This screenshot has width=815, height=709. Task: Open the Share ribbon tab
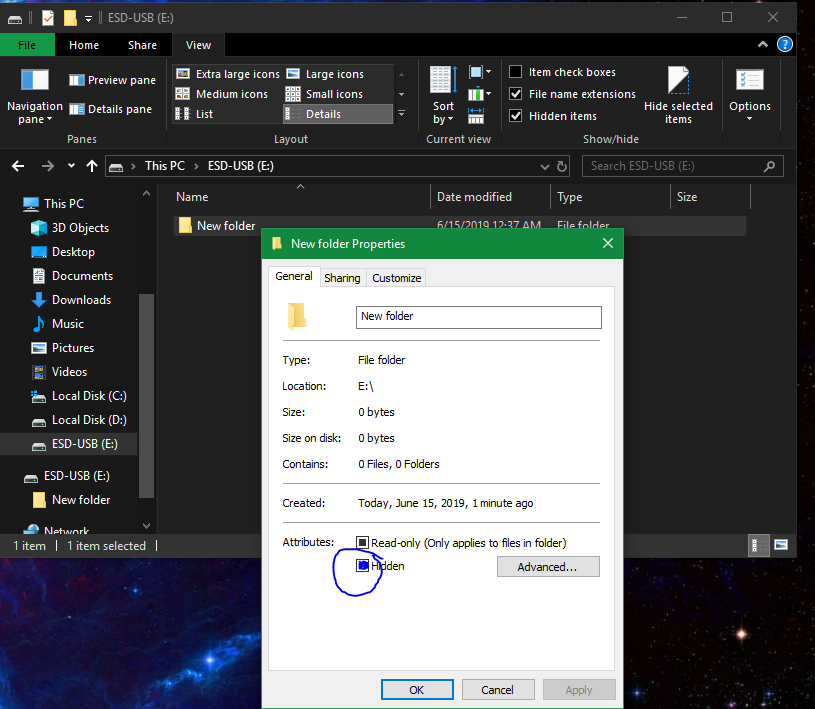coord(142,44)
